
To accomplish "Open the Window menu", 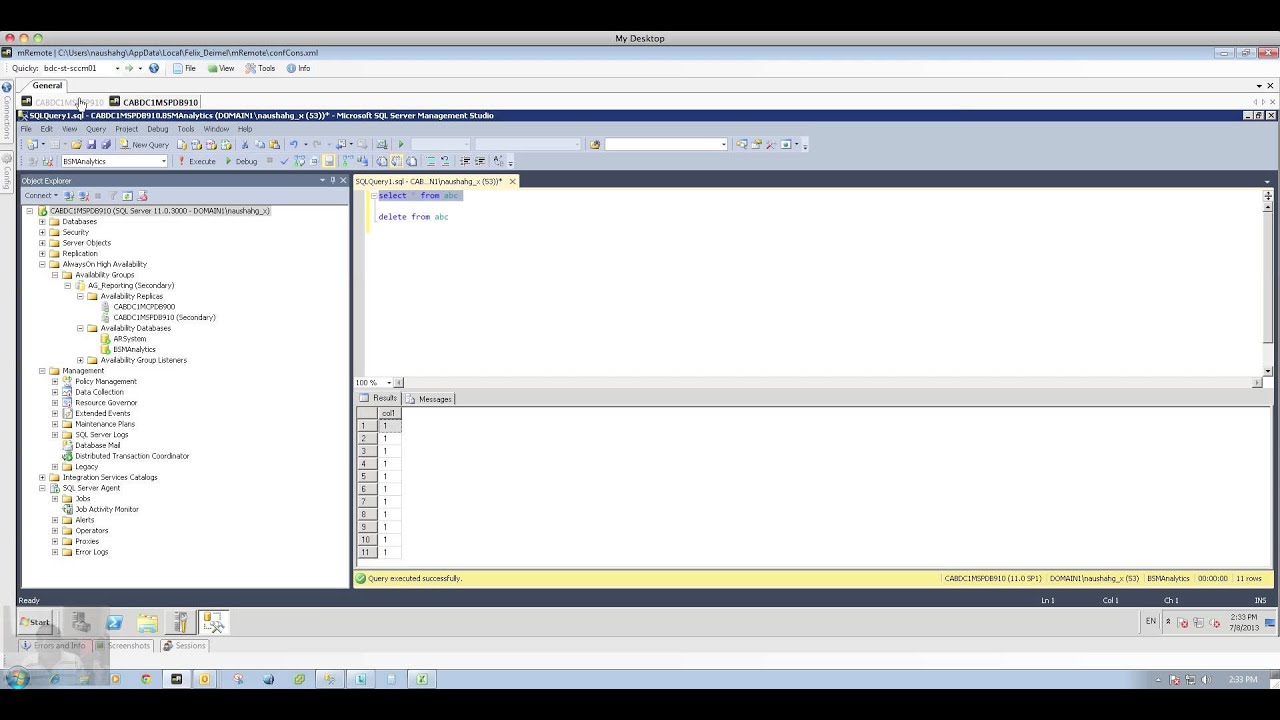I will (216, 129).
